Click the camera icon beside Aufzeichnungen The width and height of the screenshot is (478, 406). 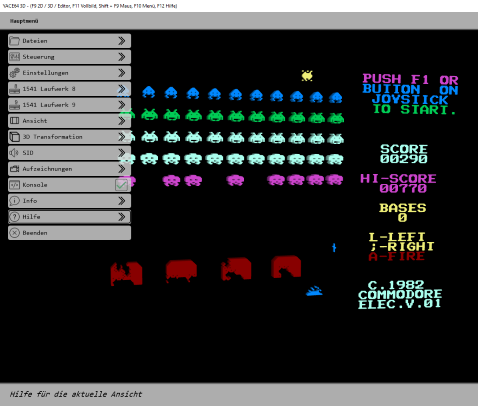pyautogui.click(x=14, y=169)
